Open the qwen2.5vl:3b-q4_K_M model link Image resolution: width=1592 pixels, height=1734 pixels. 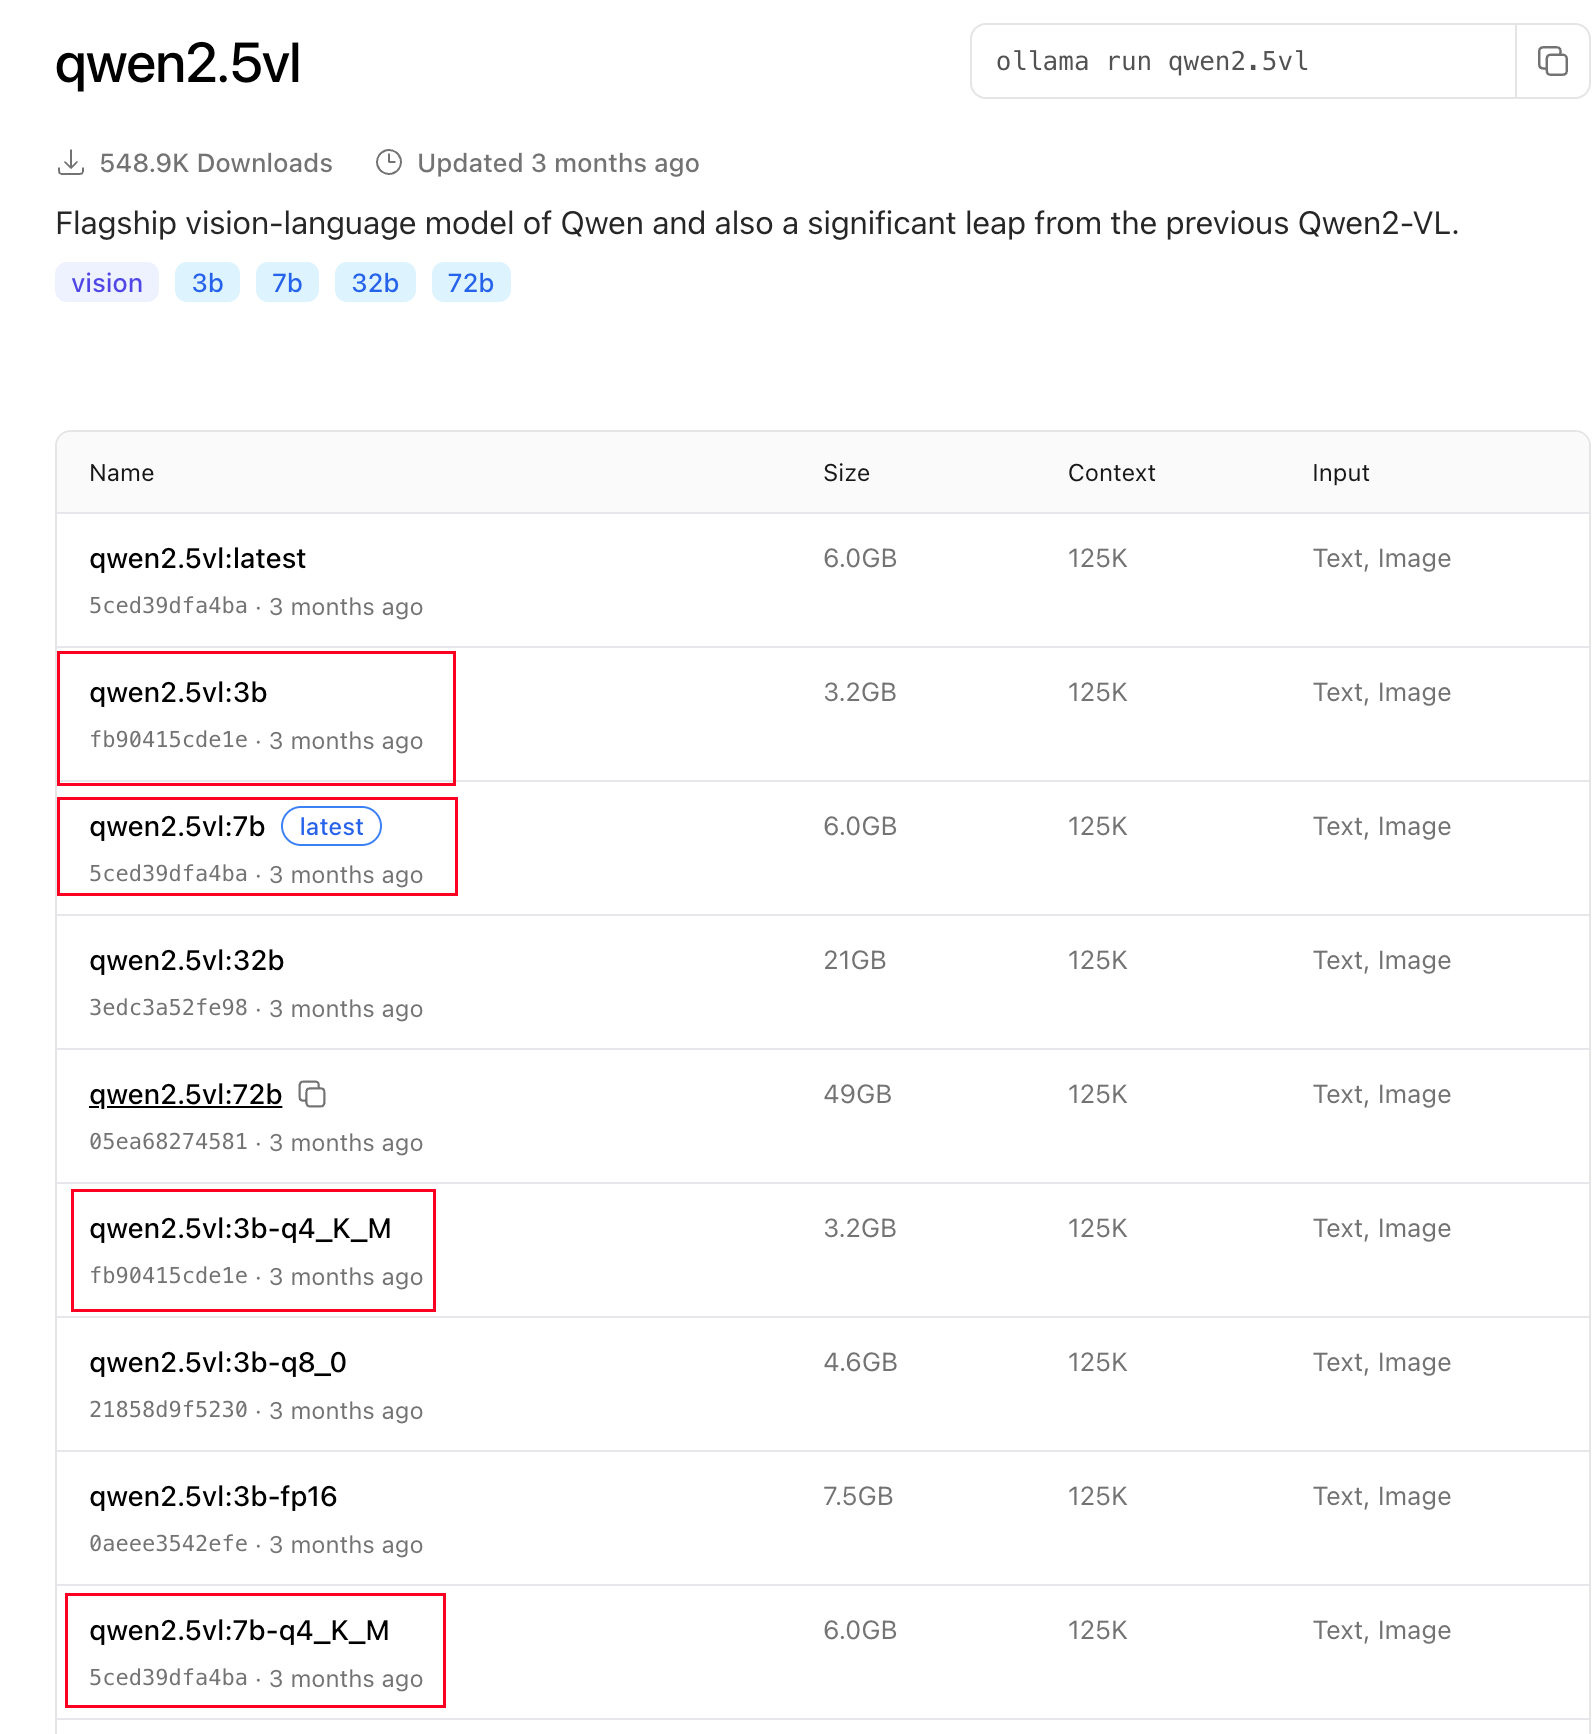point(240,1228)
